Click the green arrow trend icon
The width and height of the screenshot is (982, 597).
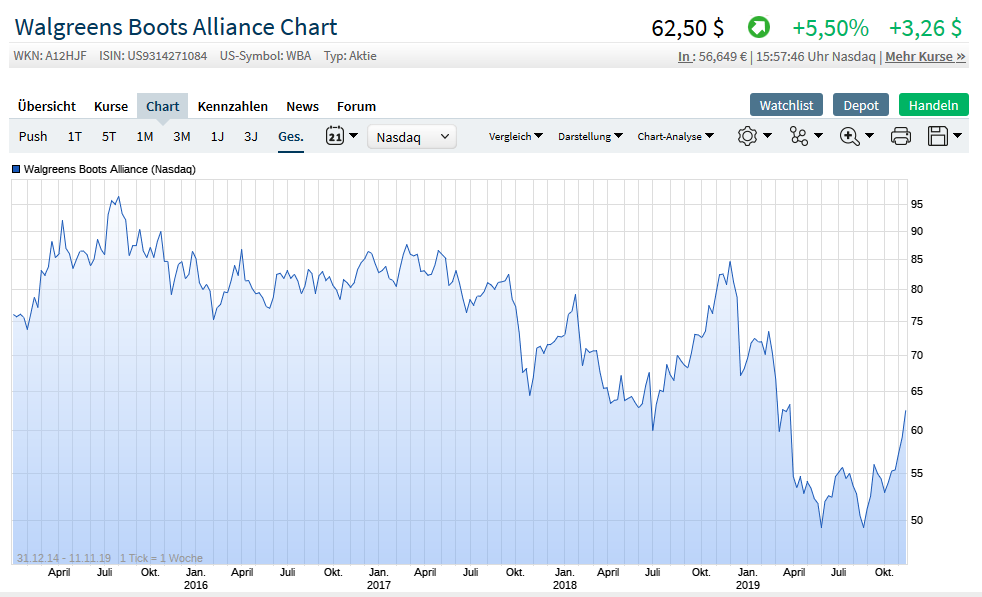[759, 27]
